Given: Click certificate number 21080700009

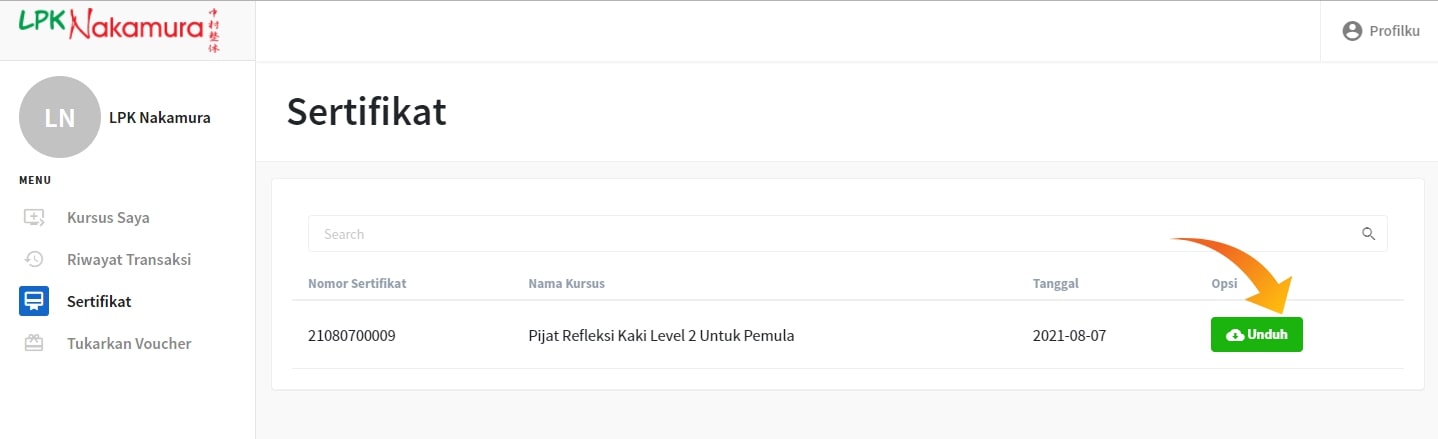Looking at the screenshot, I should click(352, 335).
